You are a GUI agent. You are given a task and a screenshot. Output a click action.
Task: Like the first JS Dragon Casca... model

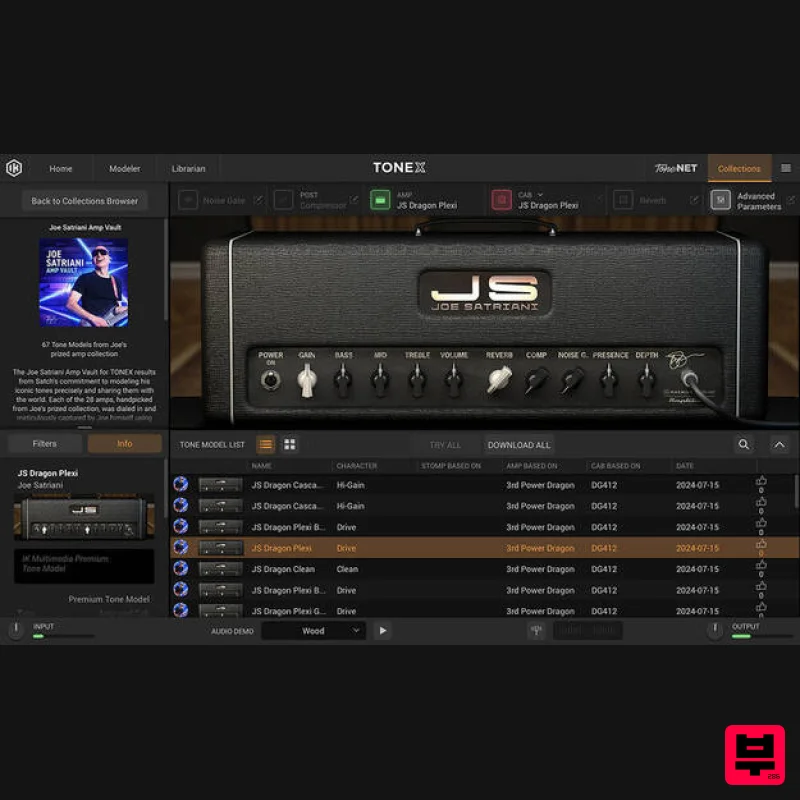(x=761, y=481)
